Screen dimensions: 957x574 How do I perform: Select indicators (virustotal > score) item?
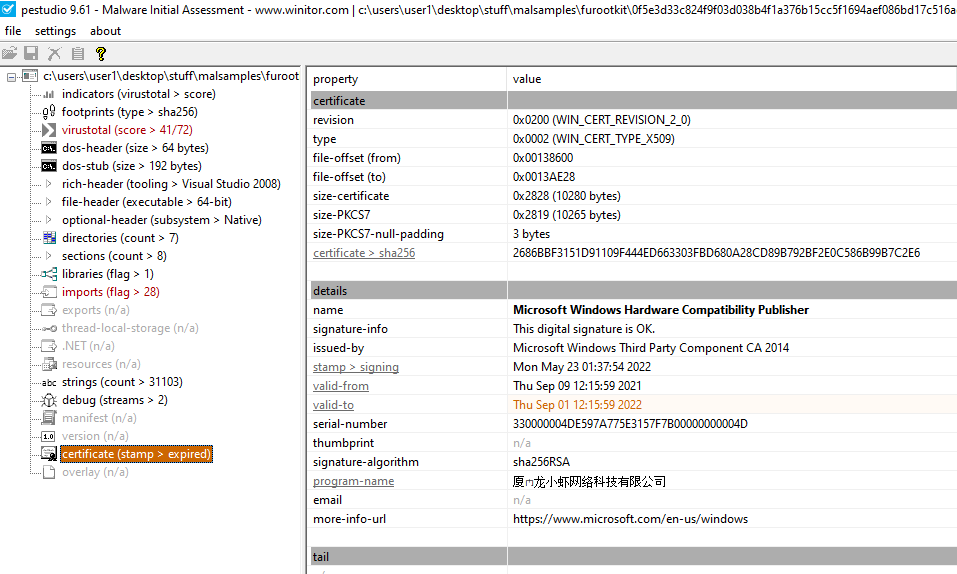[x=139, y=94]
